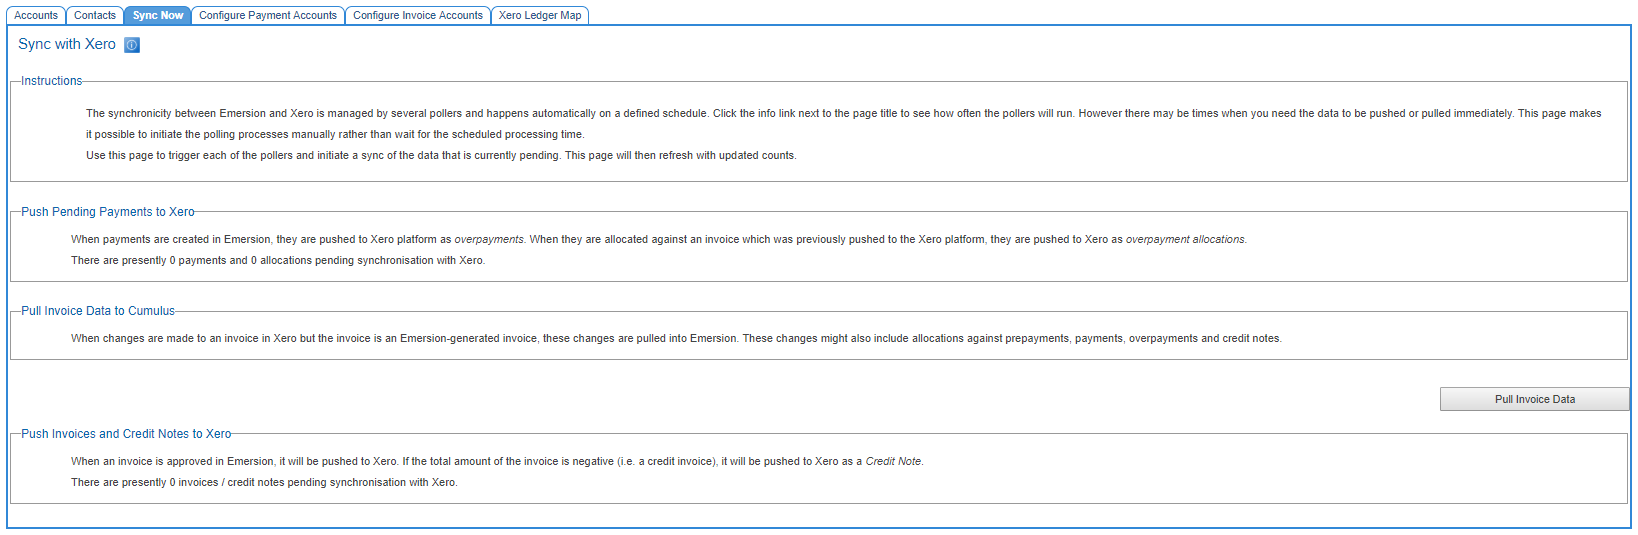1638x535 pixels.
Task: Open Configure Payment Accounts tab
Action: tap(268, 16)
